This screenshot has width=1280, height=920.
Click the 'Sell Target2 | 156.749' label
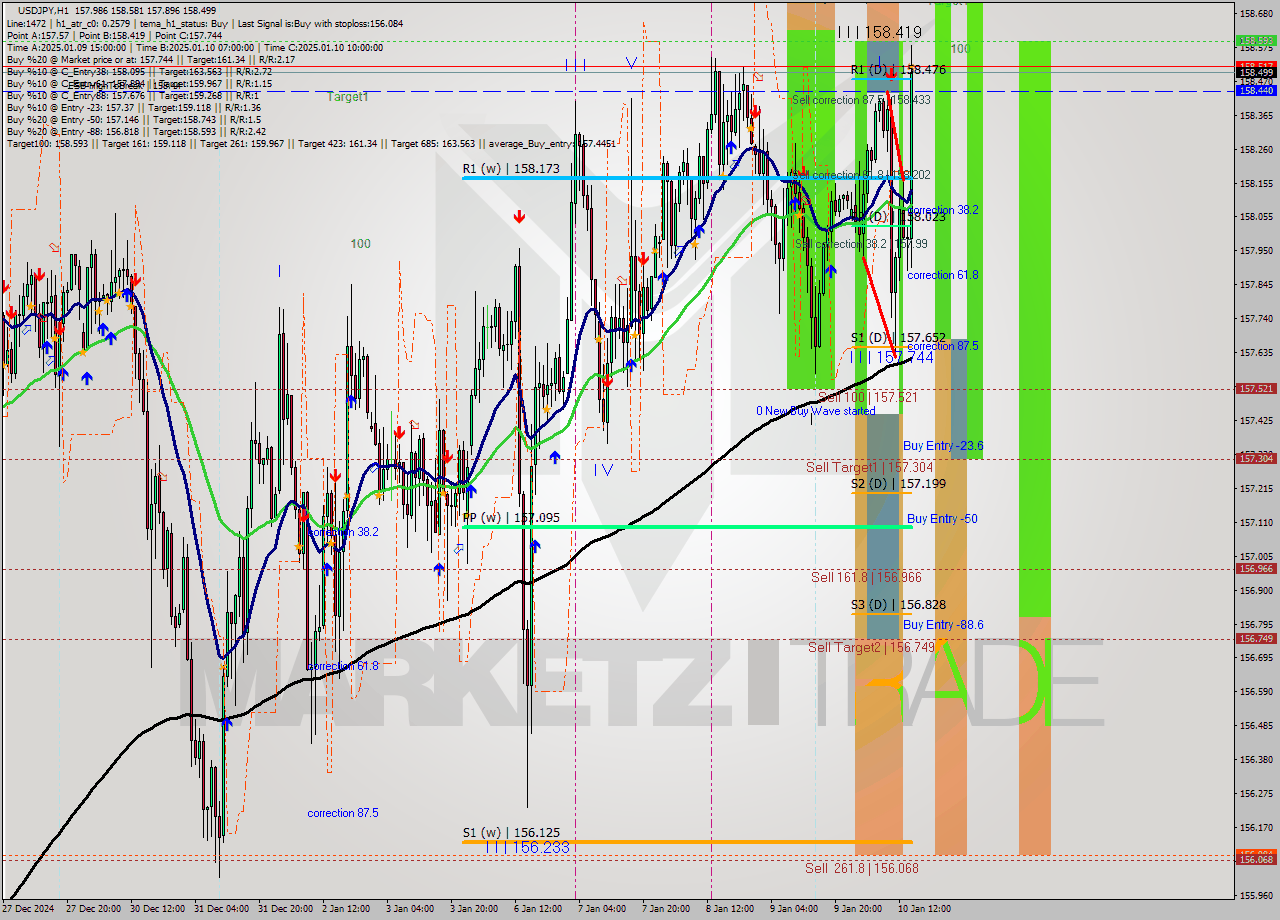tap(871, 647)
